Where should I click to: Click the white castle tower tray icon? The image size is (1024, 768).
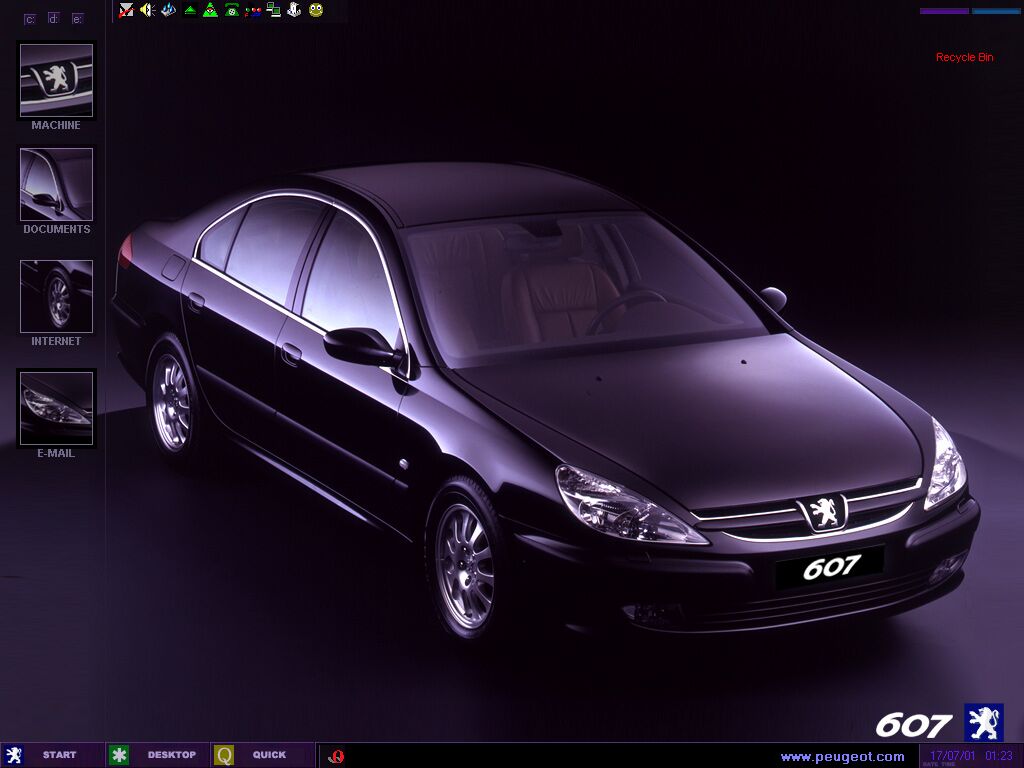295,10
